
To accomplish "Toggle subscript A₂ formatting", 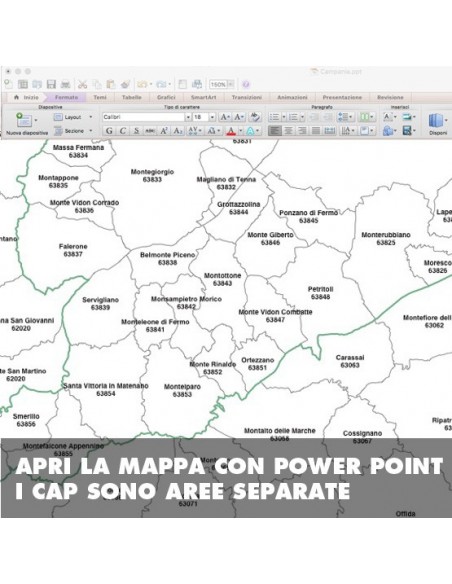I will click(x=178, y=131).
